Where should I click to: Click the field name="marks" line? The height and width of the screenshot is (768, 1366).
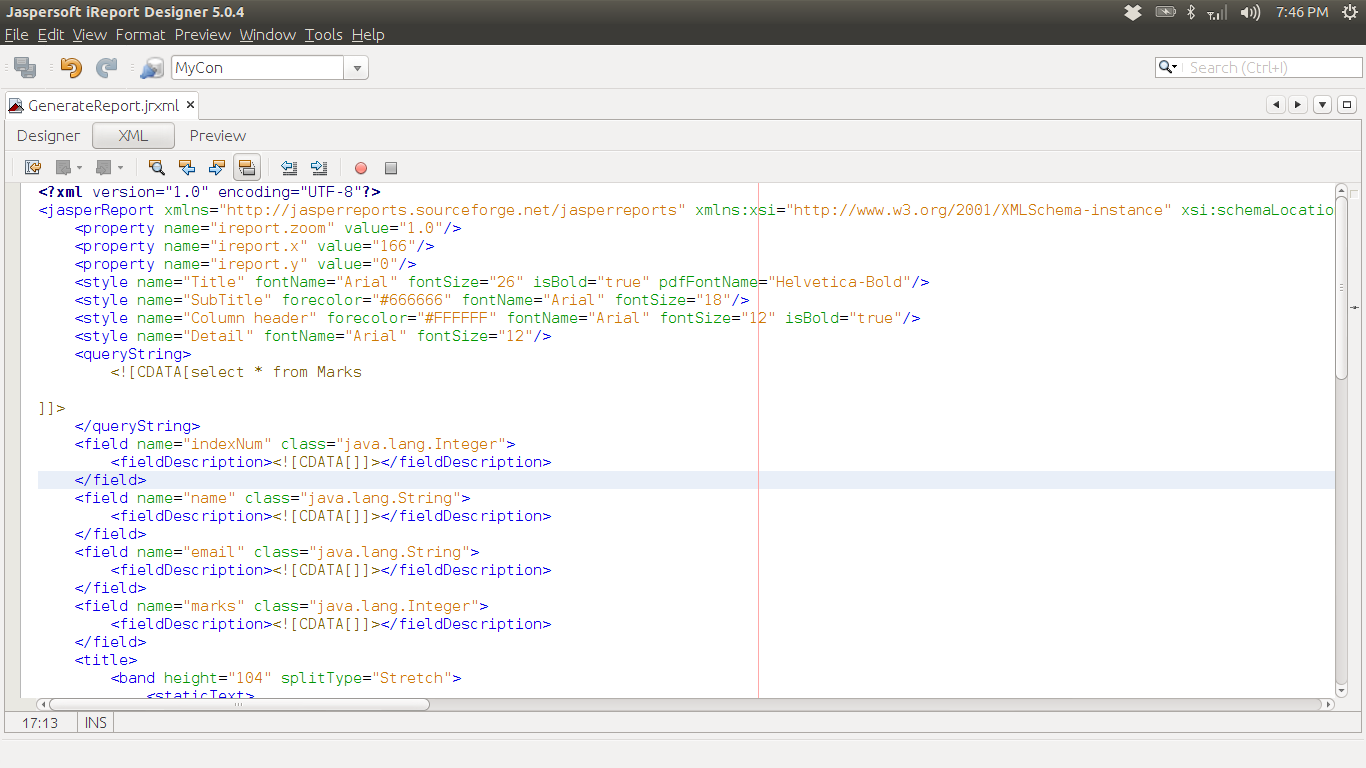(282, 606)
